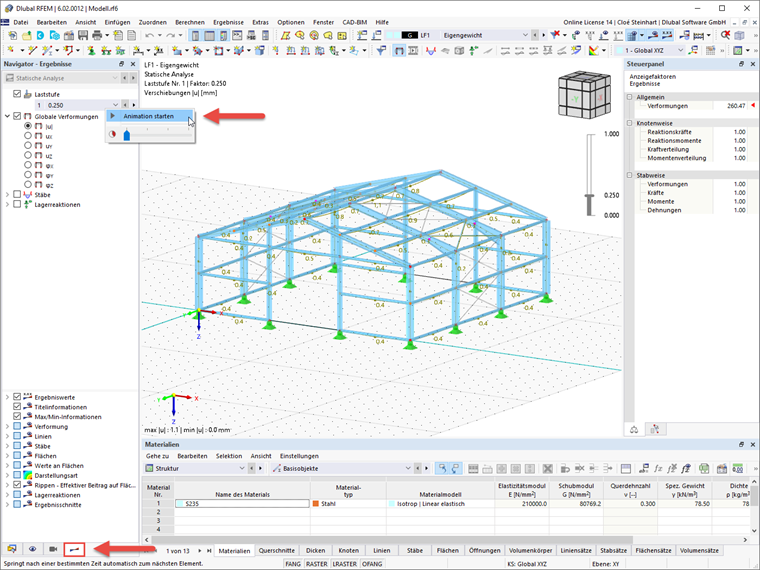
Task: Open the Navigator Data tab icon
Action: (12, 549)
